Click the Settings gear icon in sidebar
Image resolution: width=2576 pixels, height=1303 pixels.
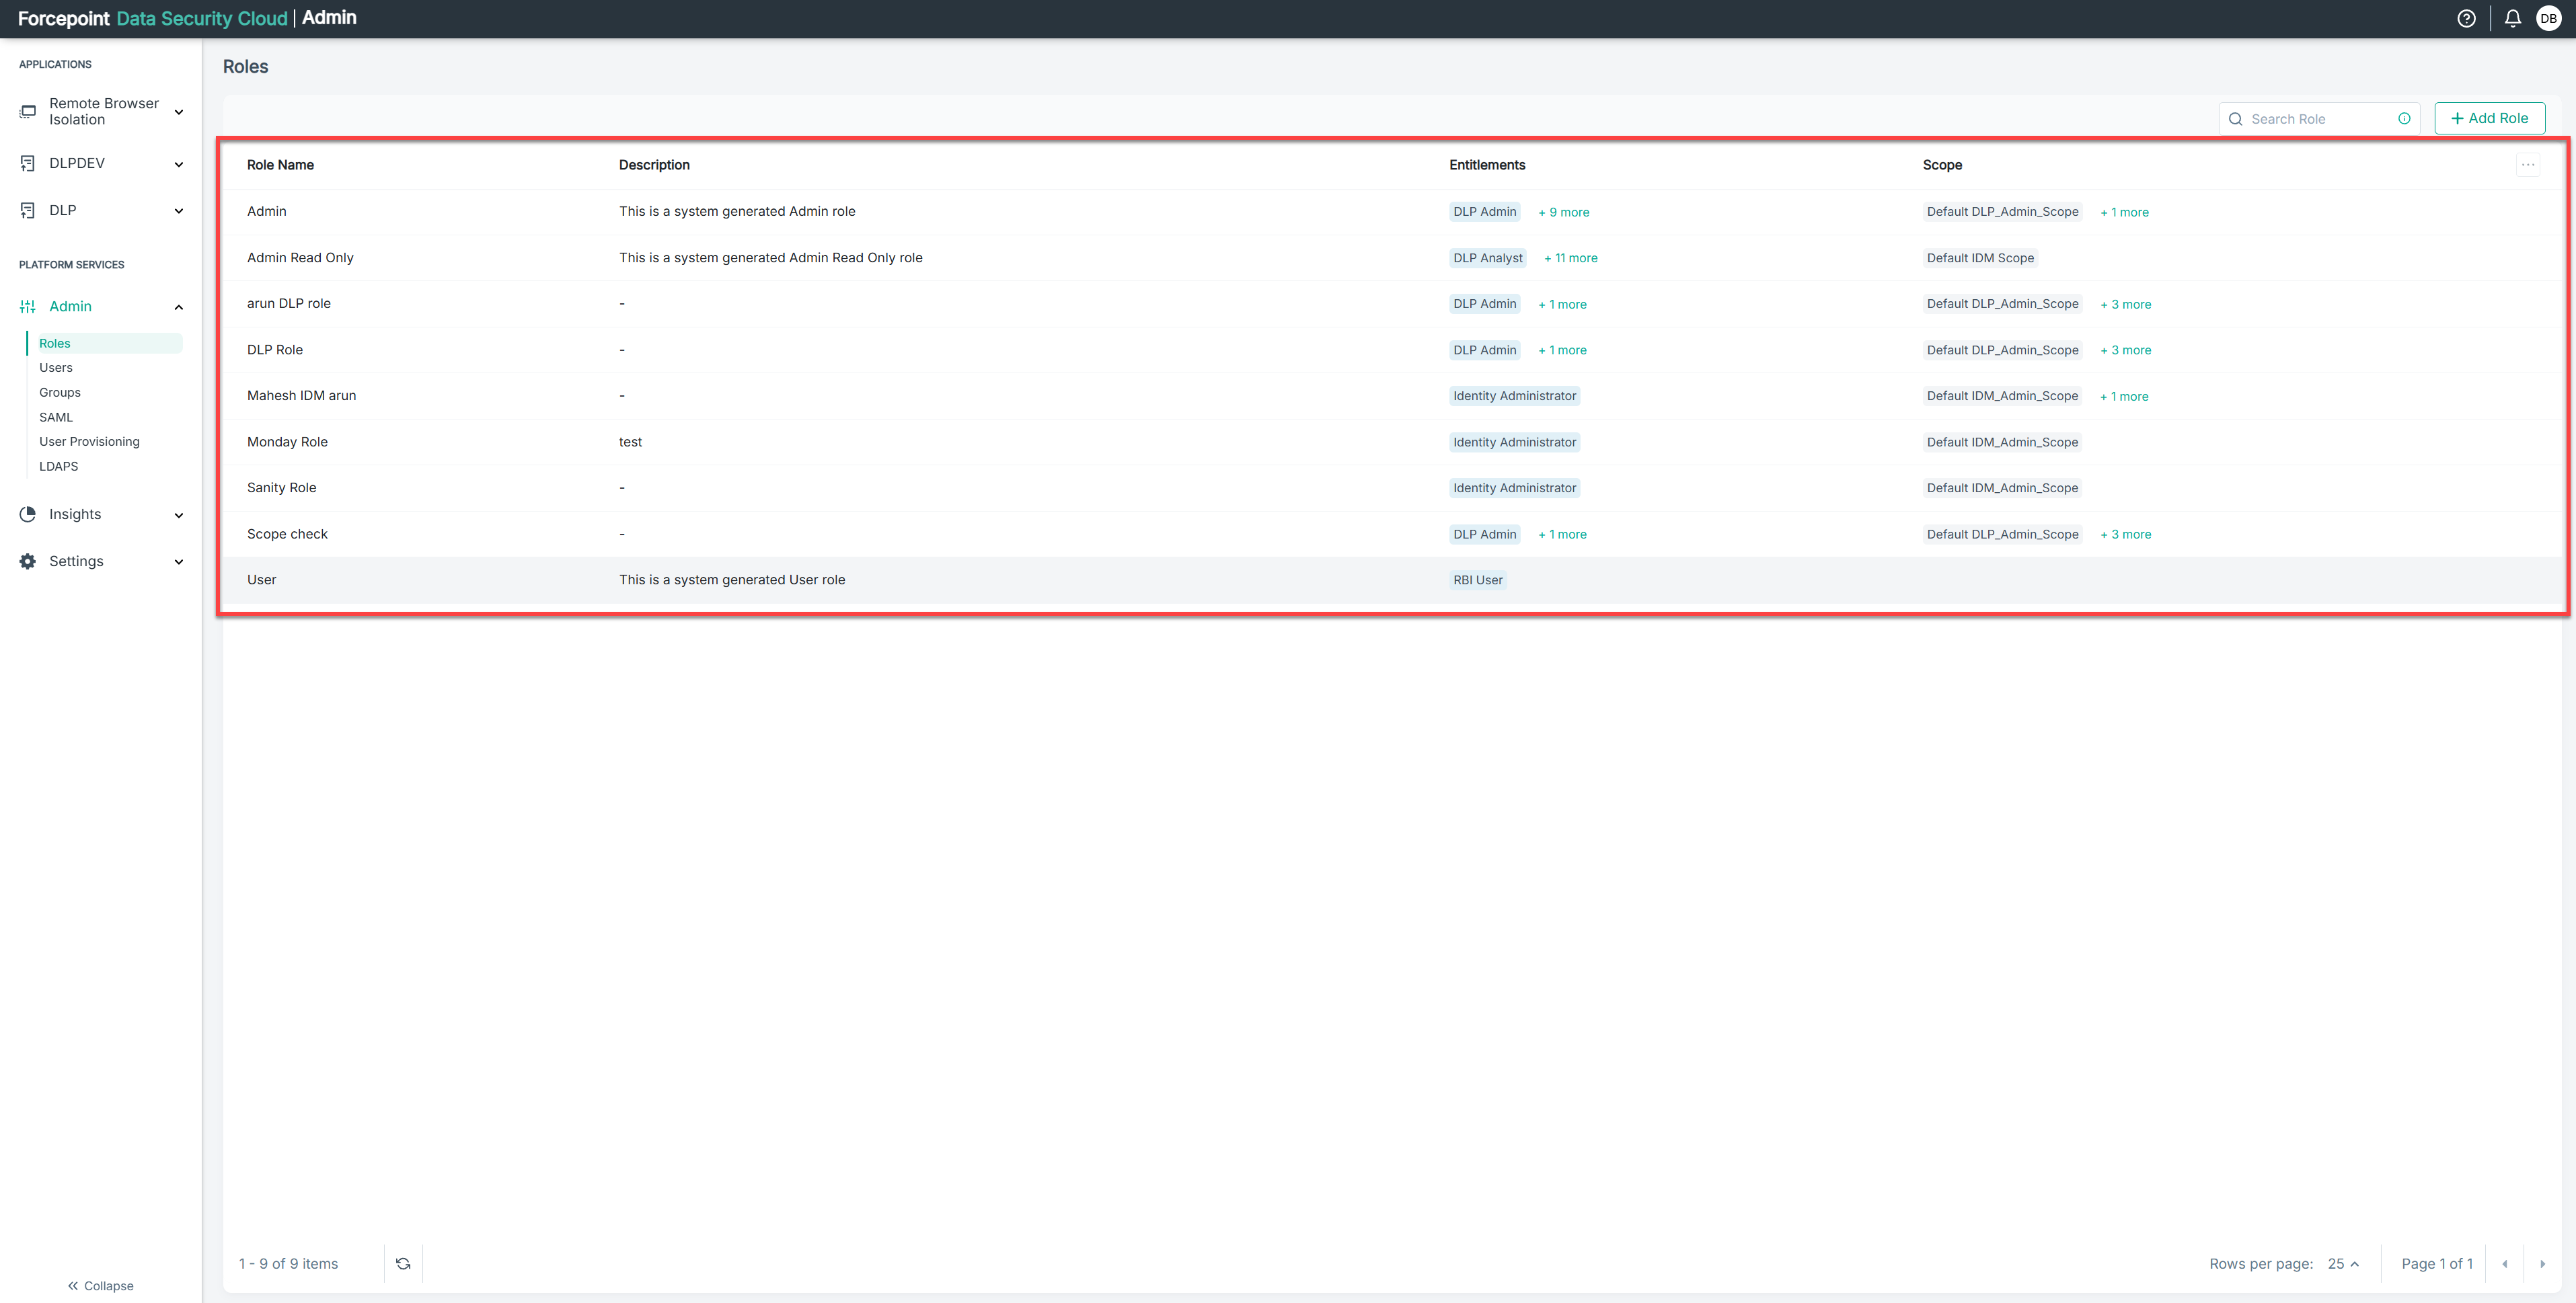[28, 561]
